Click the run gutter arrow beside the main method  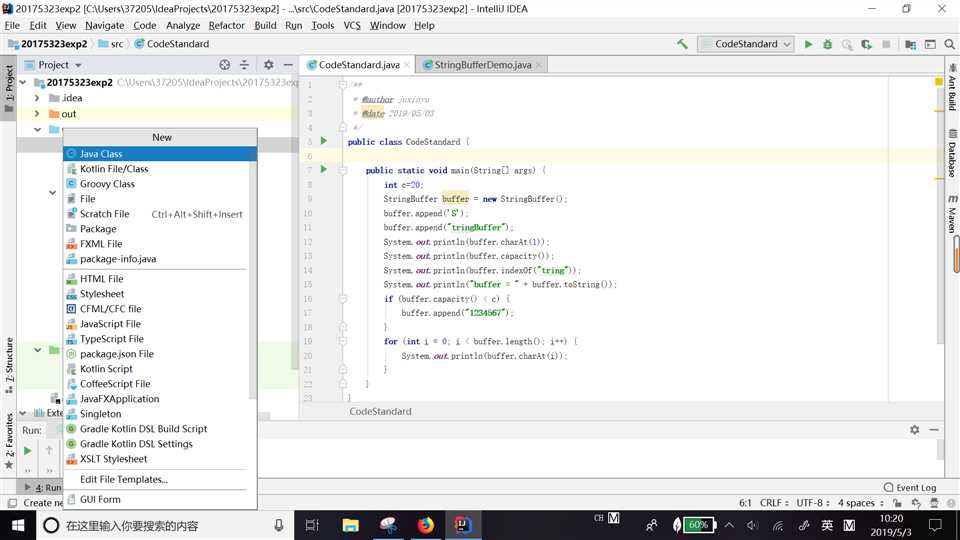pos(324,169)
